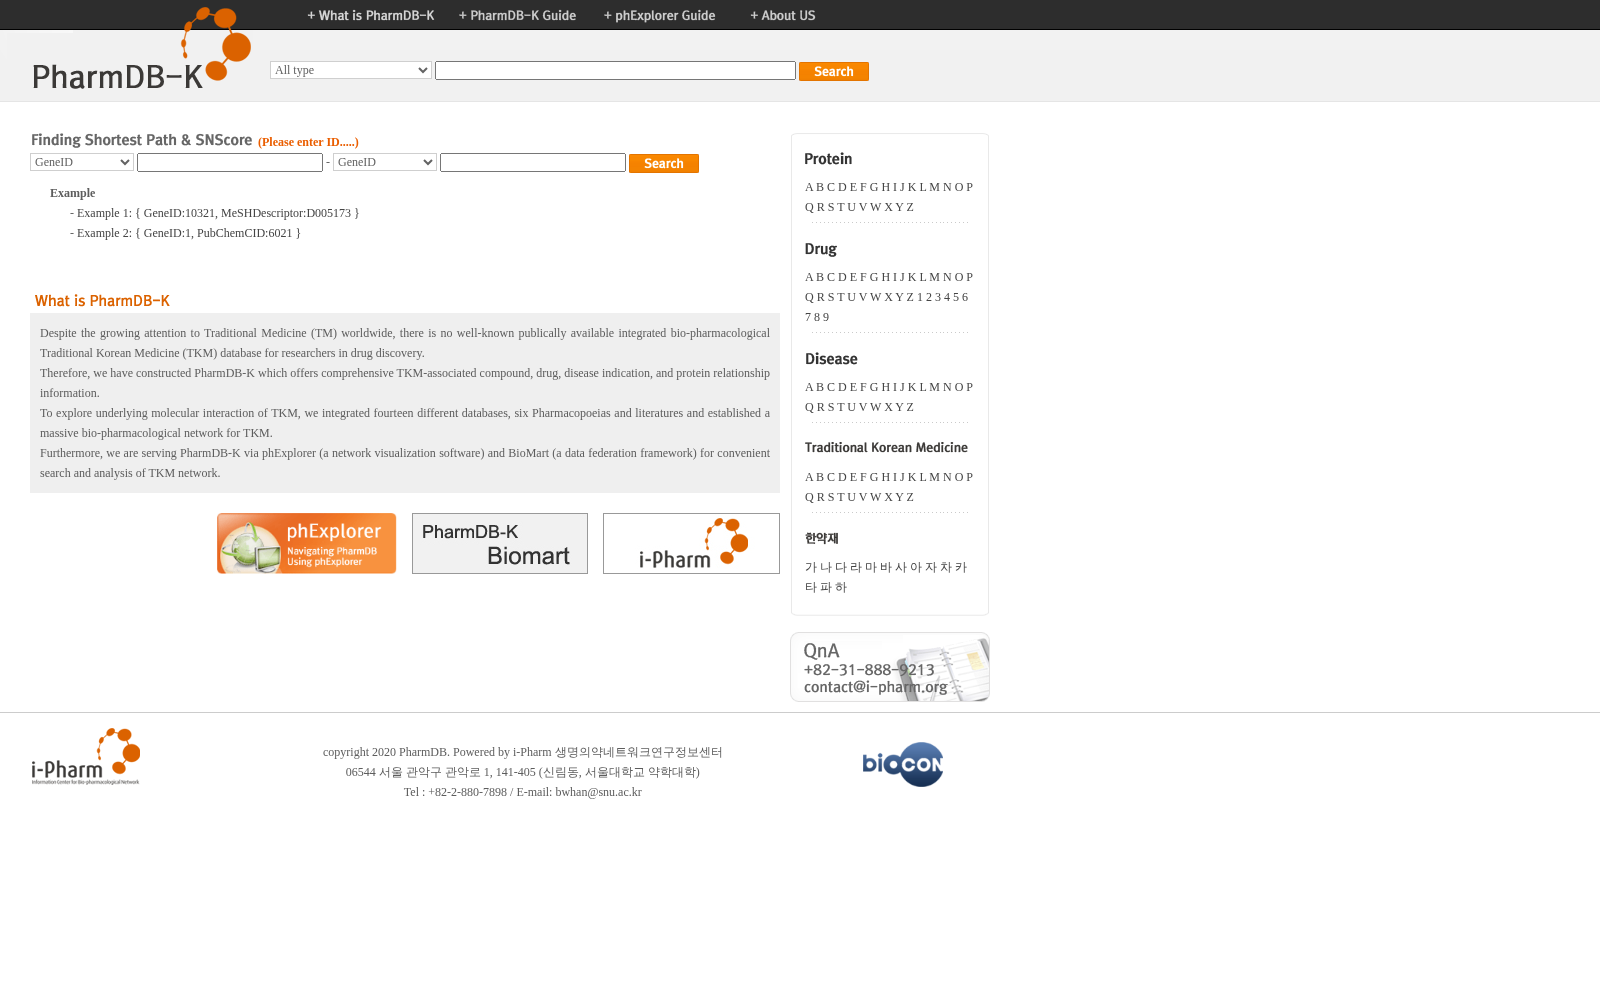This screenshot has width=1600, height=1000.
Task: Browse Traditional Korean Medicine entries starting with O
Action: tap(959, 477)
